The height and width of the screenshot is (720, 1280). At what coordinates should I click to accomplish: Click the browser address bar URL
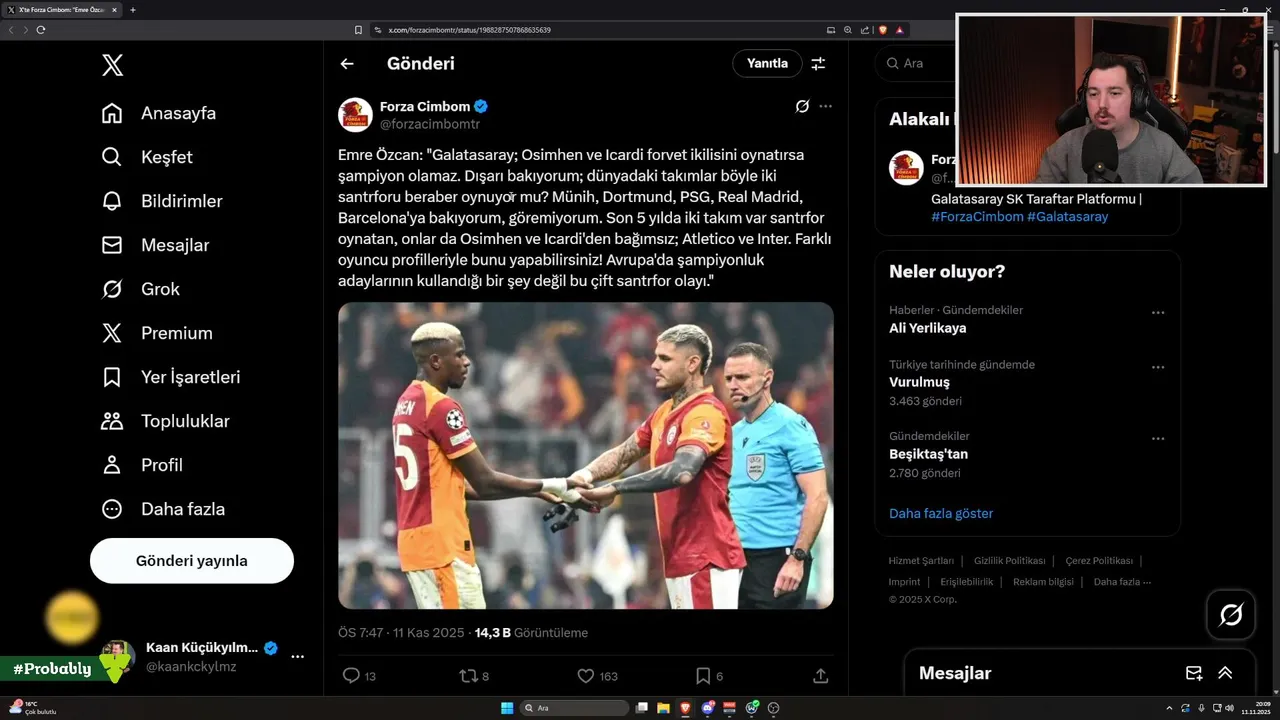469,30
